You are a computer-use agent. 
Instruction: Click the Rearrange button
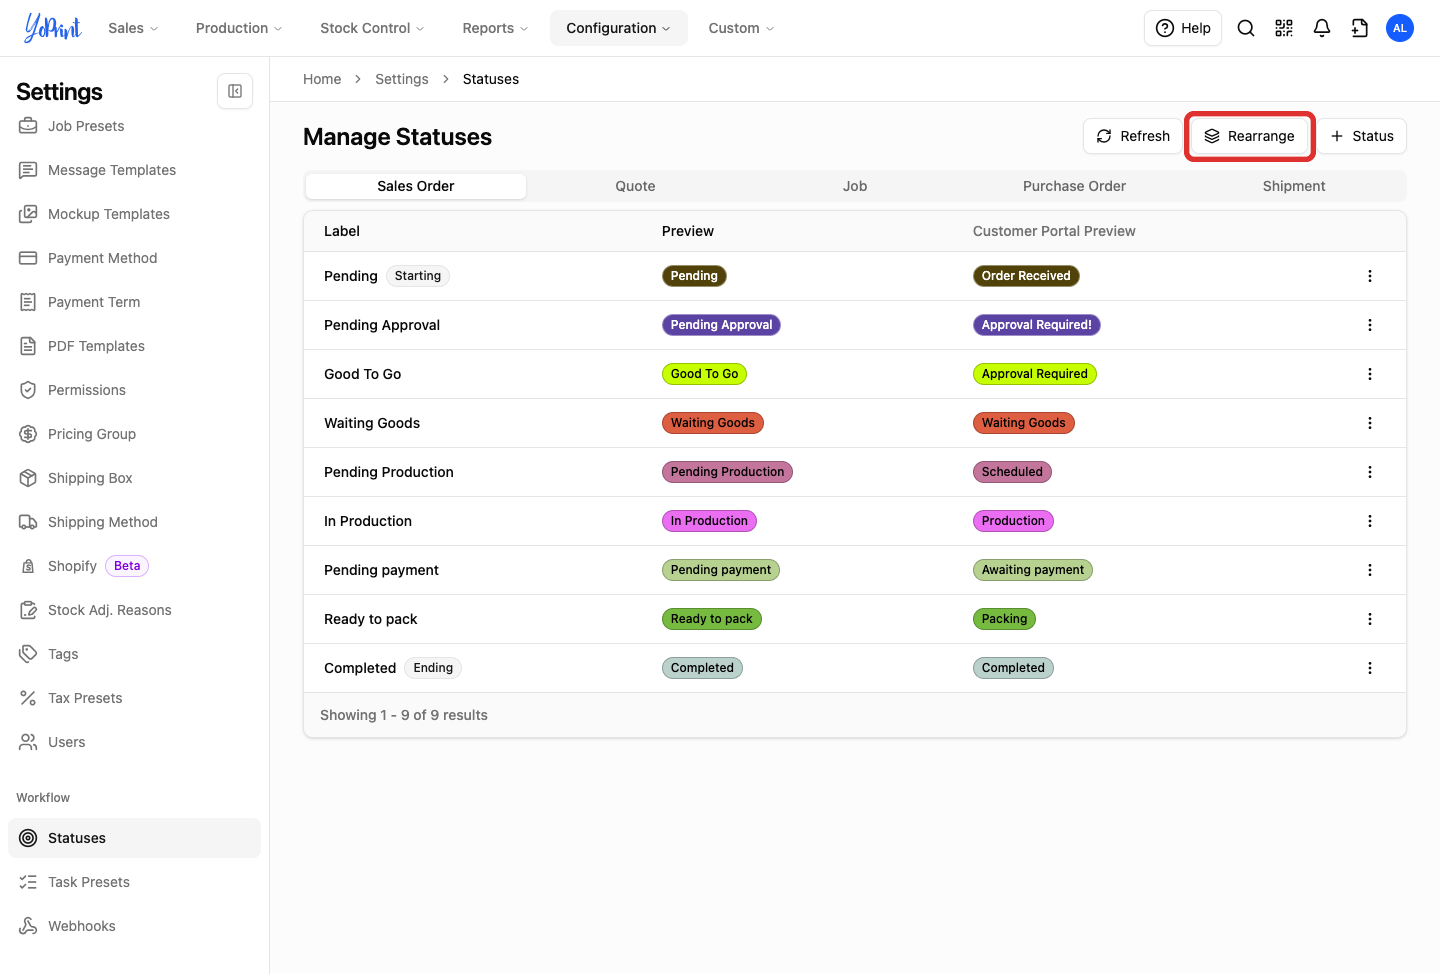coord(1249,136)
